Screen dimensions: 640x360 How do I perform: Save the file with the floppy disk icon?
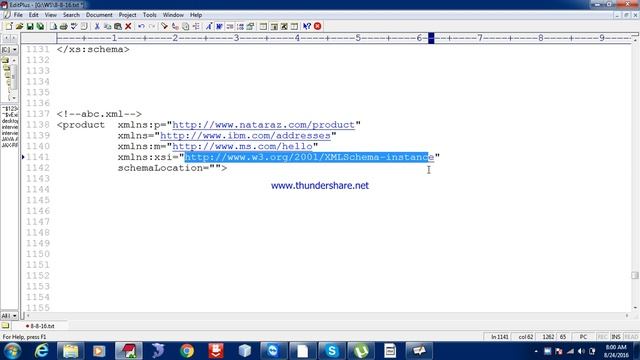click(30, 27)
